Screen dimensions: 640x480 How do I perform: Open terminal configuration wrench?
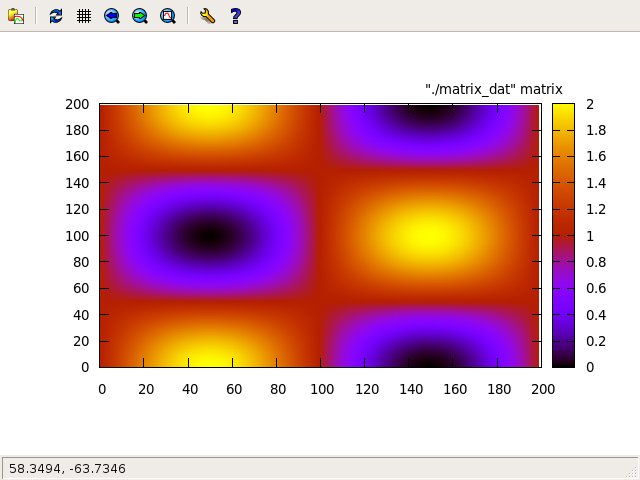click(207, 16)
